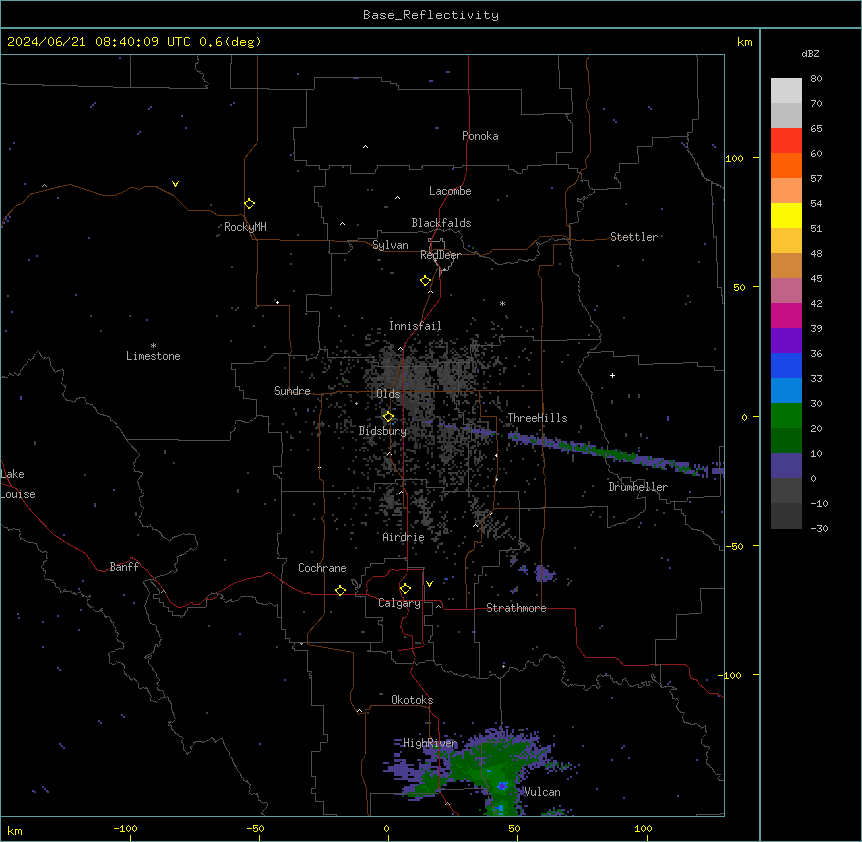Click the Olds label
862x842 pixels.
click(388, 394)
